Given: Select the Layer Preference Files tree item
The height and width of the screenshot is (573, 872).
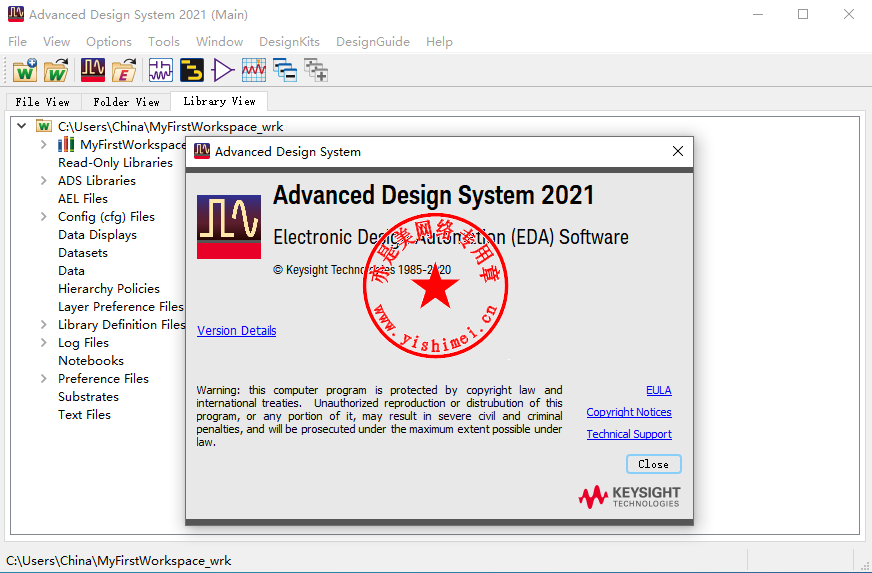Looking at the screenshot, I should click(x=121, y=307).
